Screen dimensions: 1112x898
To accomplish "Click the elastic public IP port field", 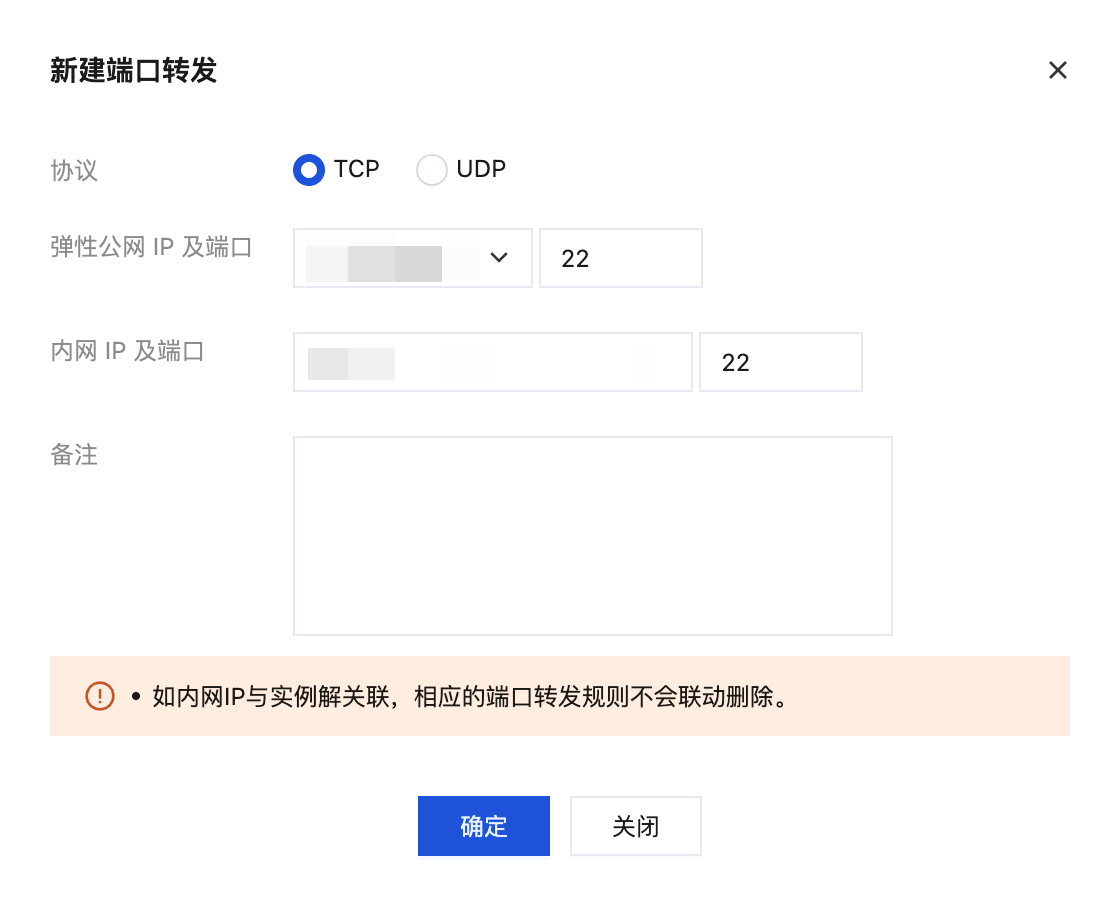I will tap(620, 258).
